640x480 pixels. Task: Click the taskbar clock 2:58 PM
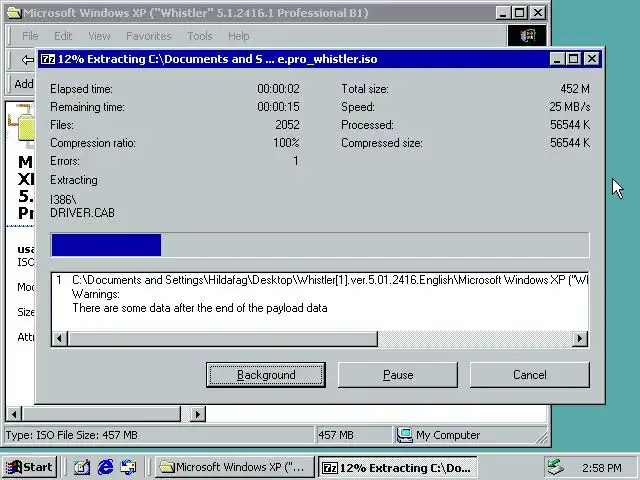point(602,468)
